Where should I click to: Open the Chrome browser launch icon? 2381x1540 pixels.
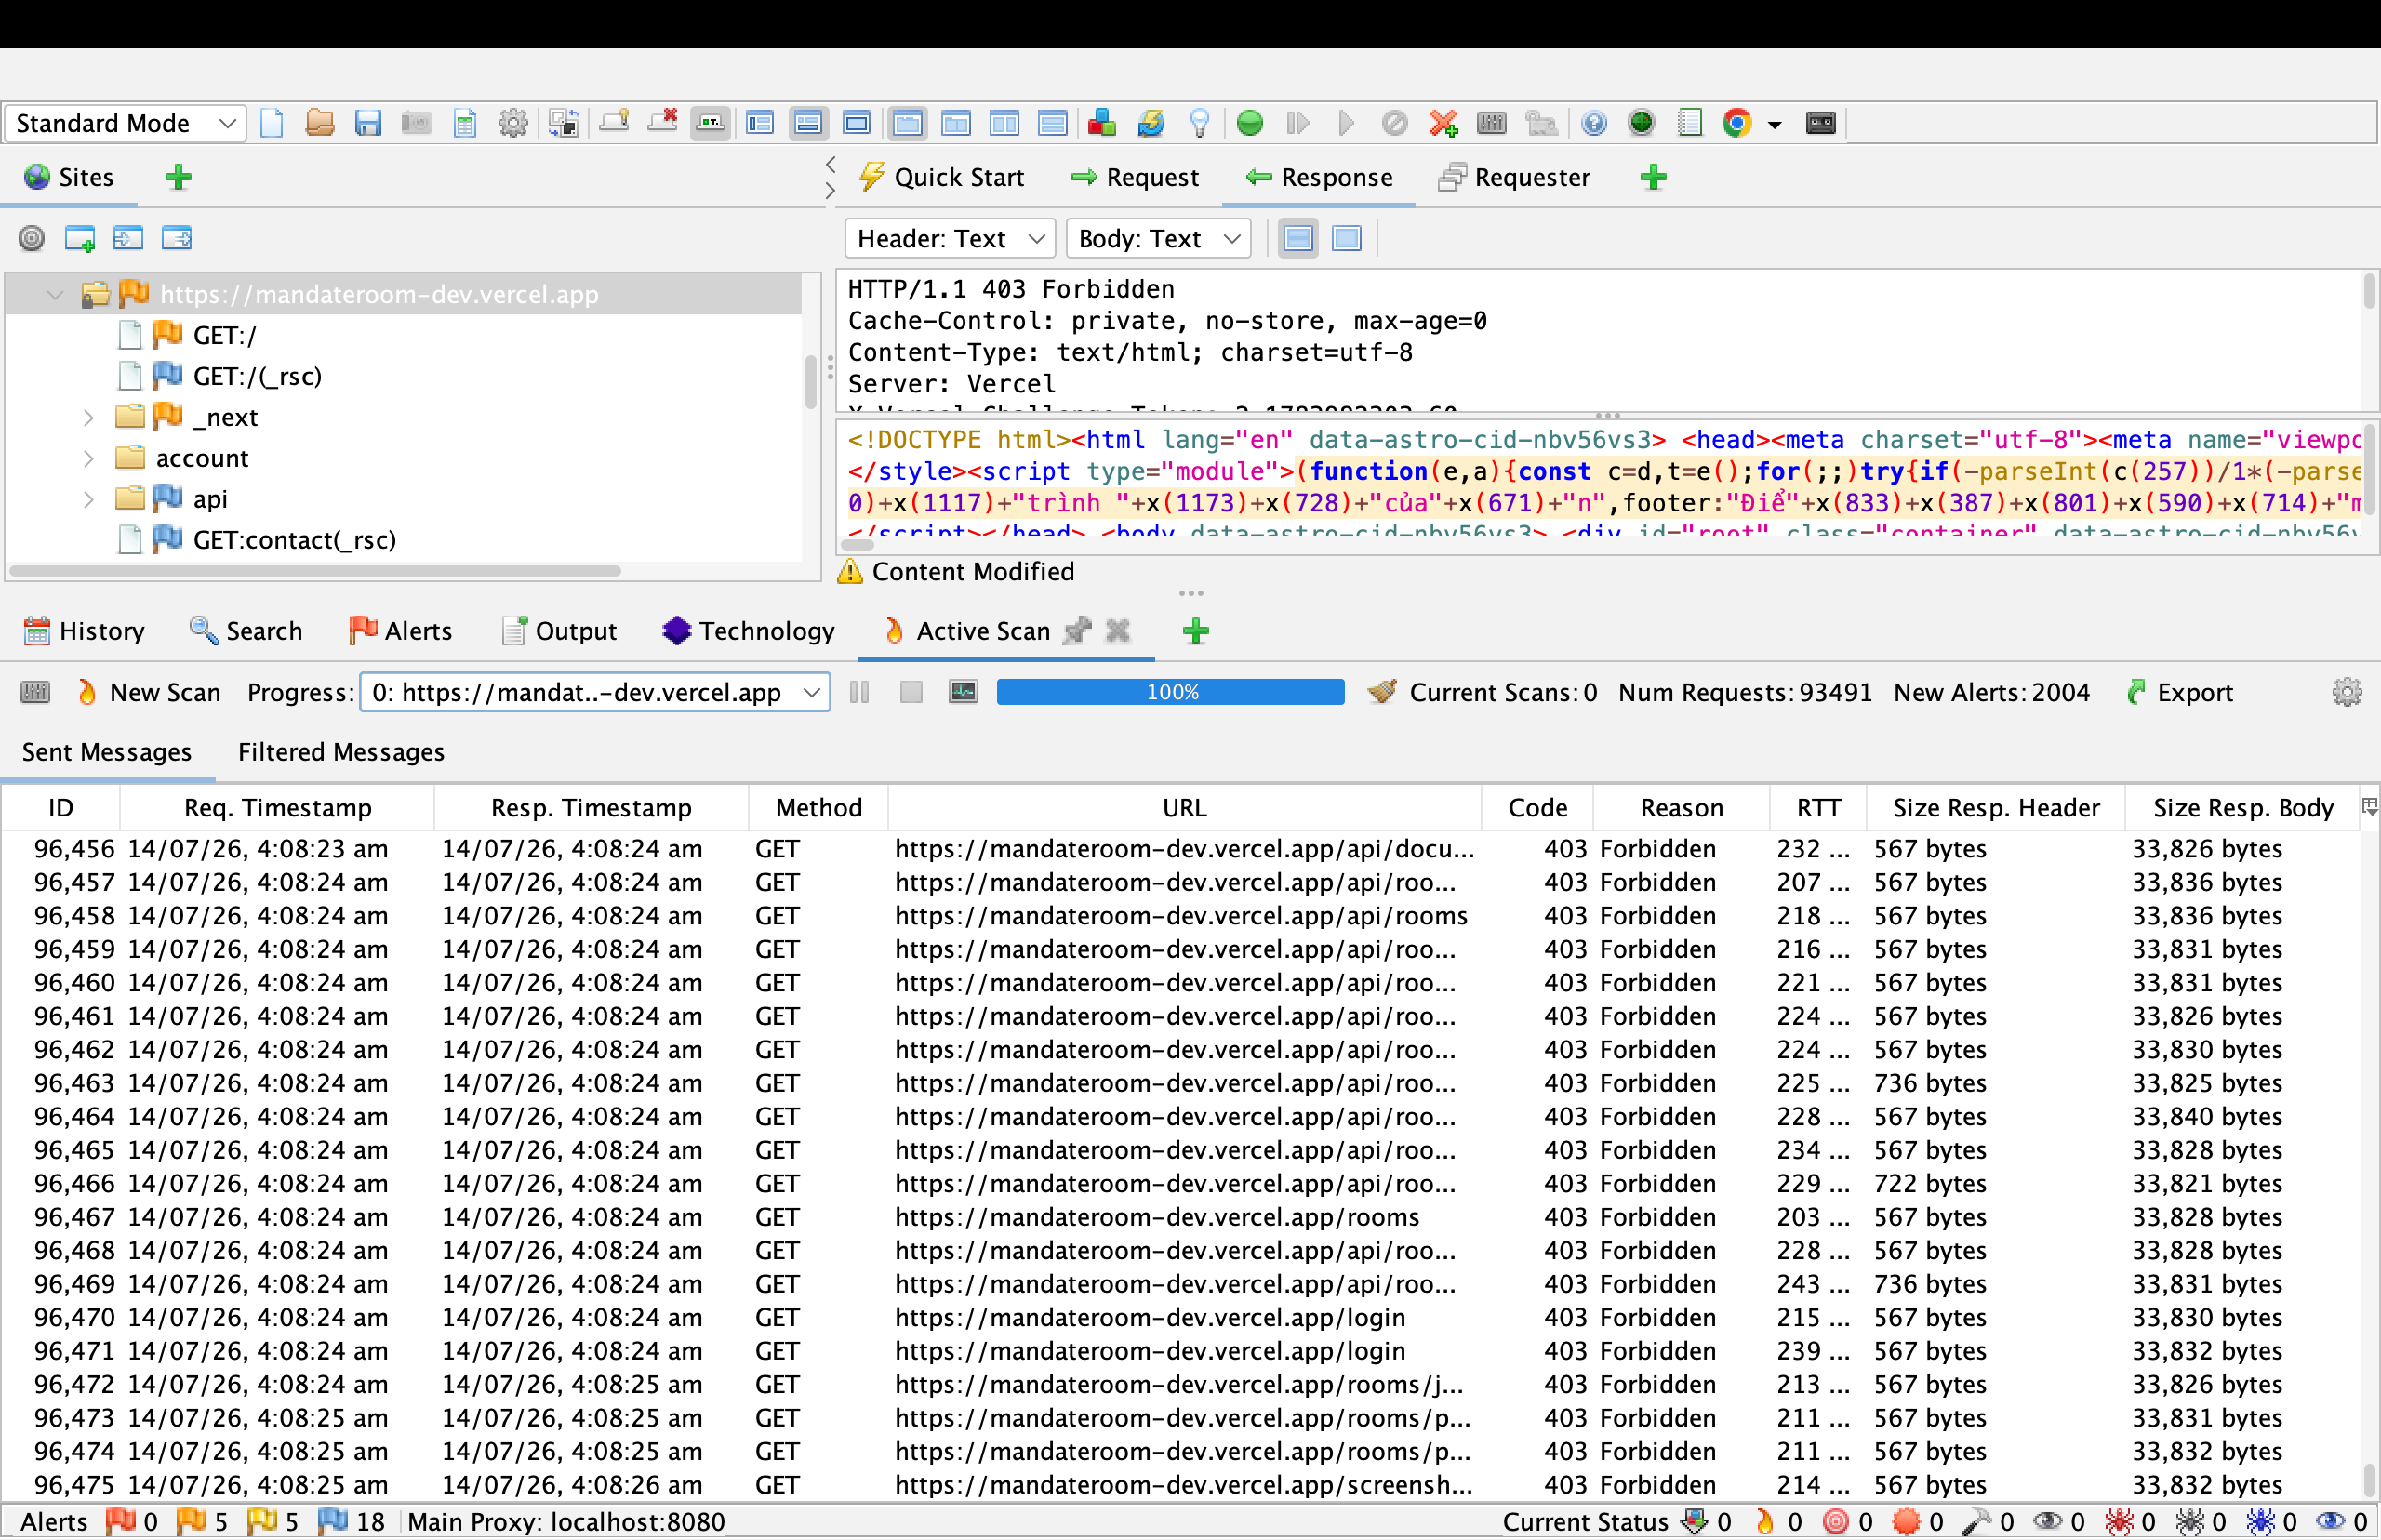(1737, 123)
